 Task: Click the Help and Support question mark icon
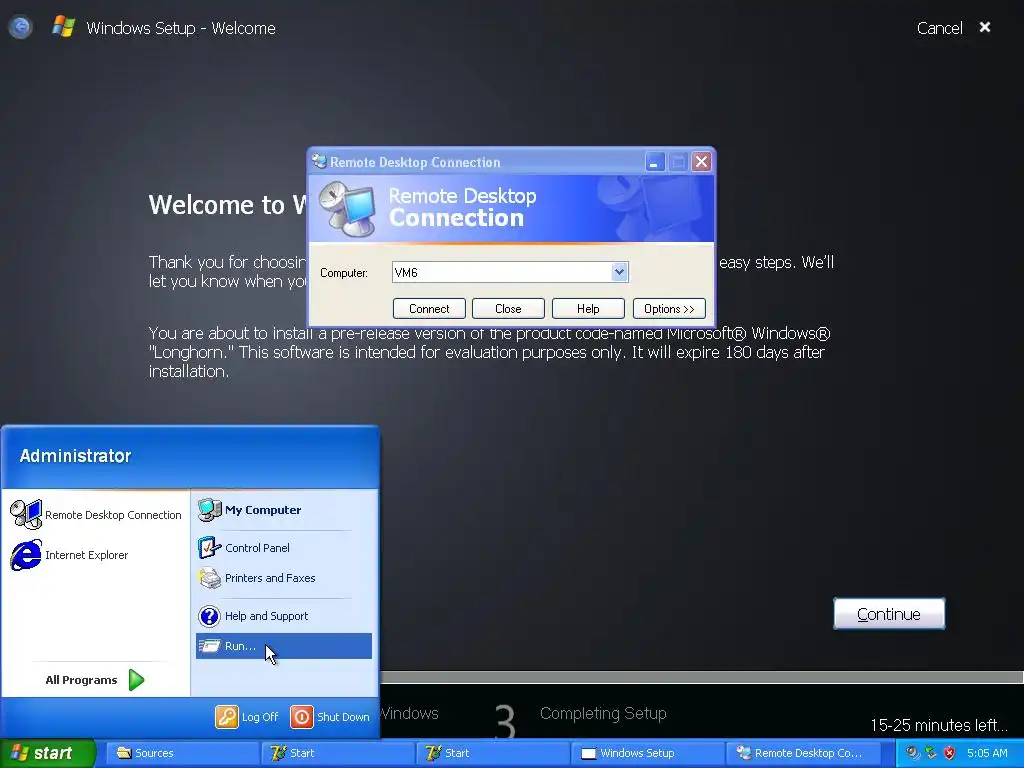210,616
